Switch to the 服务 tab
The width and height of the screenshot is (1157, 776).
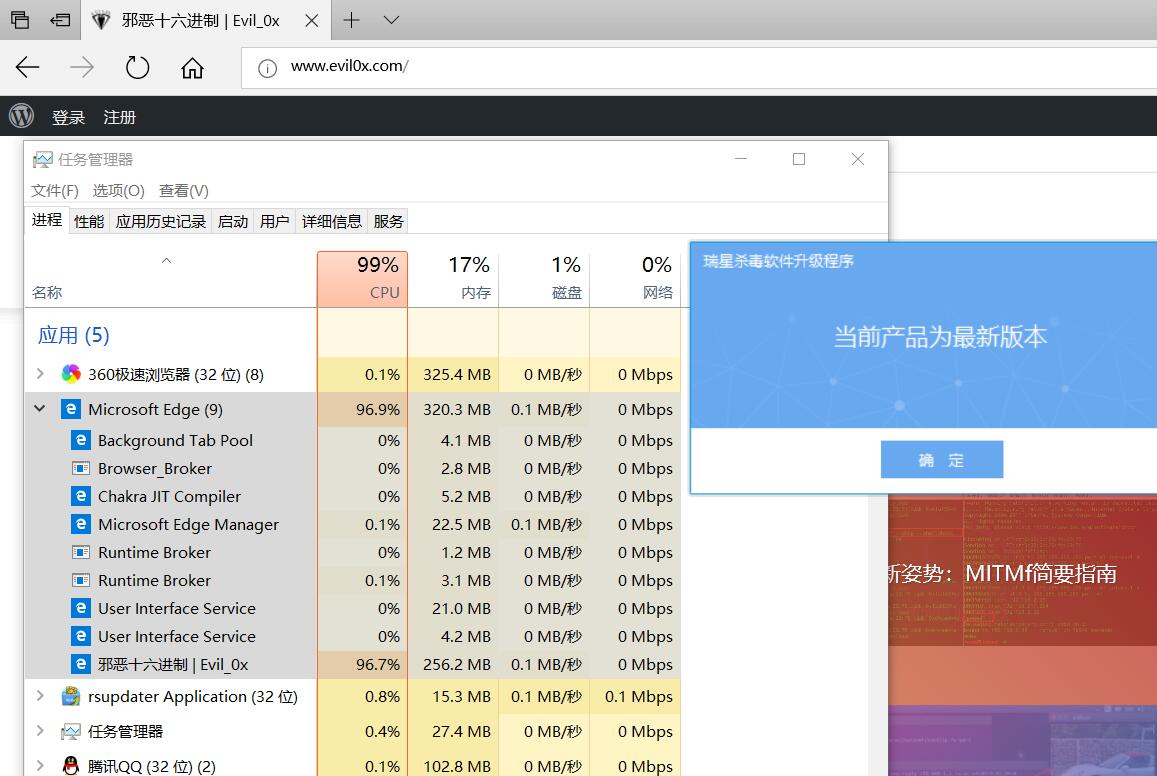pos(388,221)
